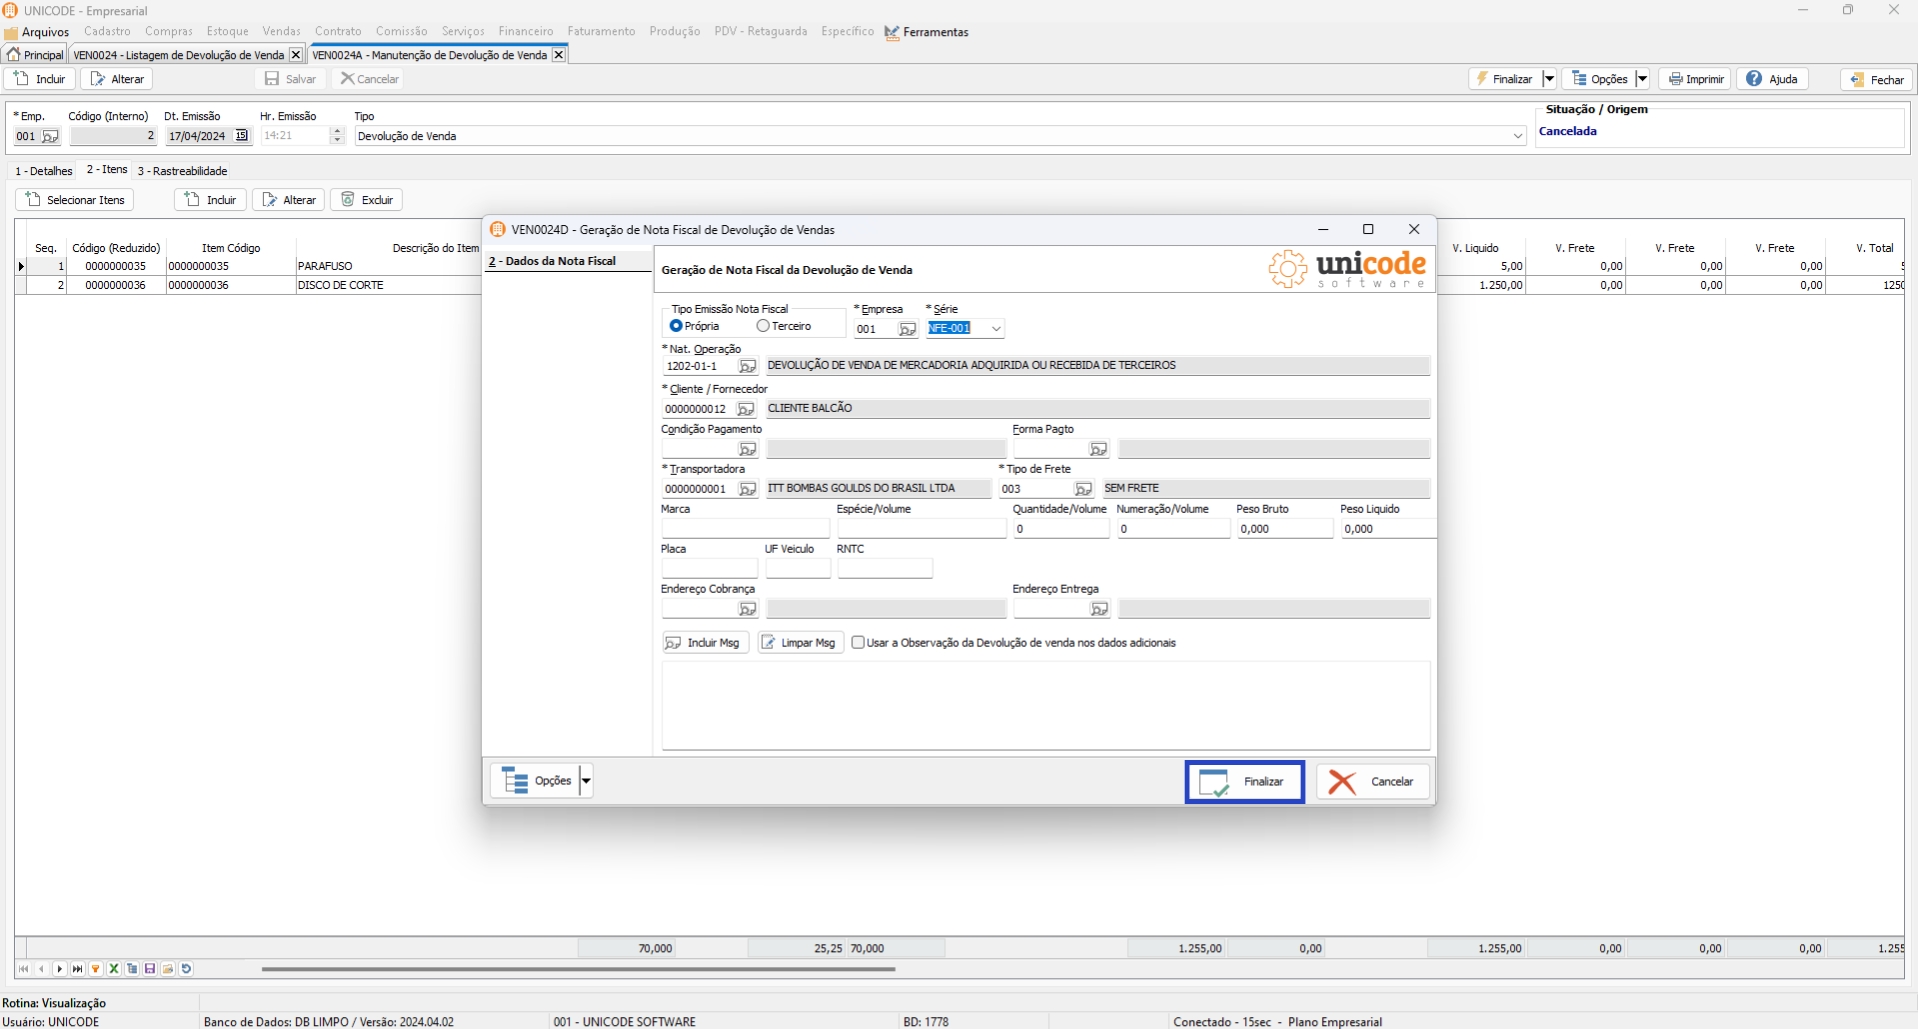Click the horizontal scrollbar of items grid

pos(578,969)
